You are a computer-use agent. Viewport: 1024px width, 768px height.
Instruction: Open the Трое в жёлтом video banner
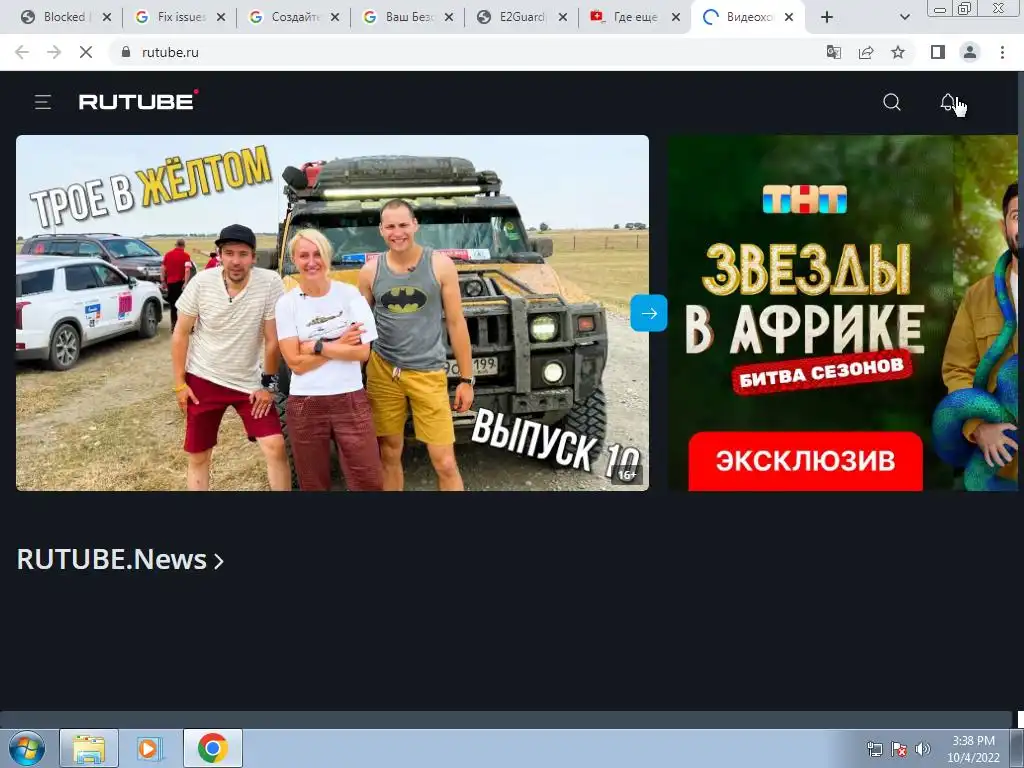(332, 313)
